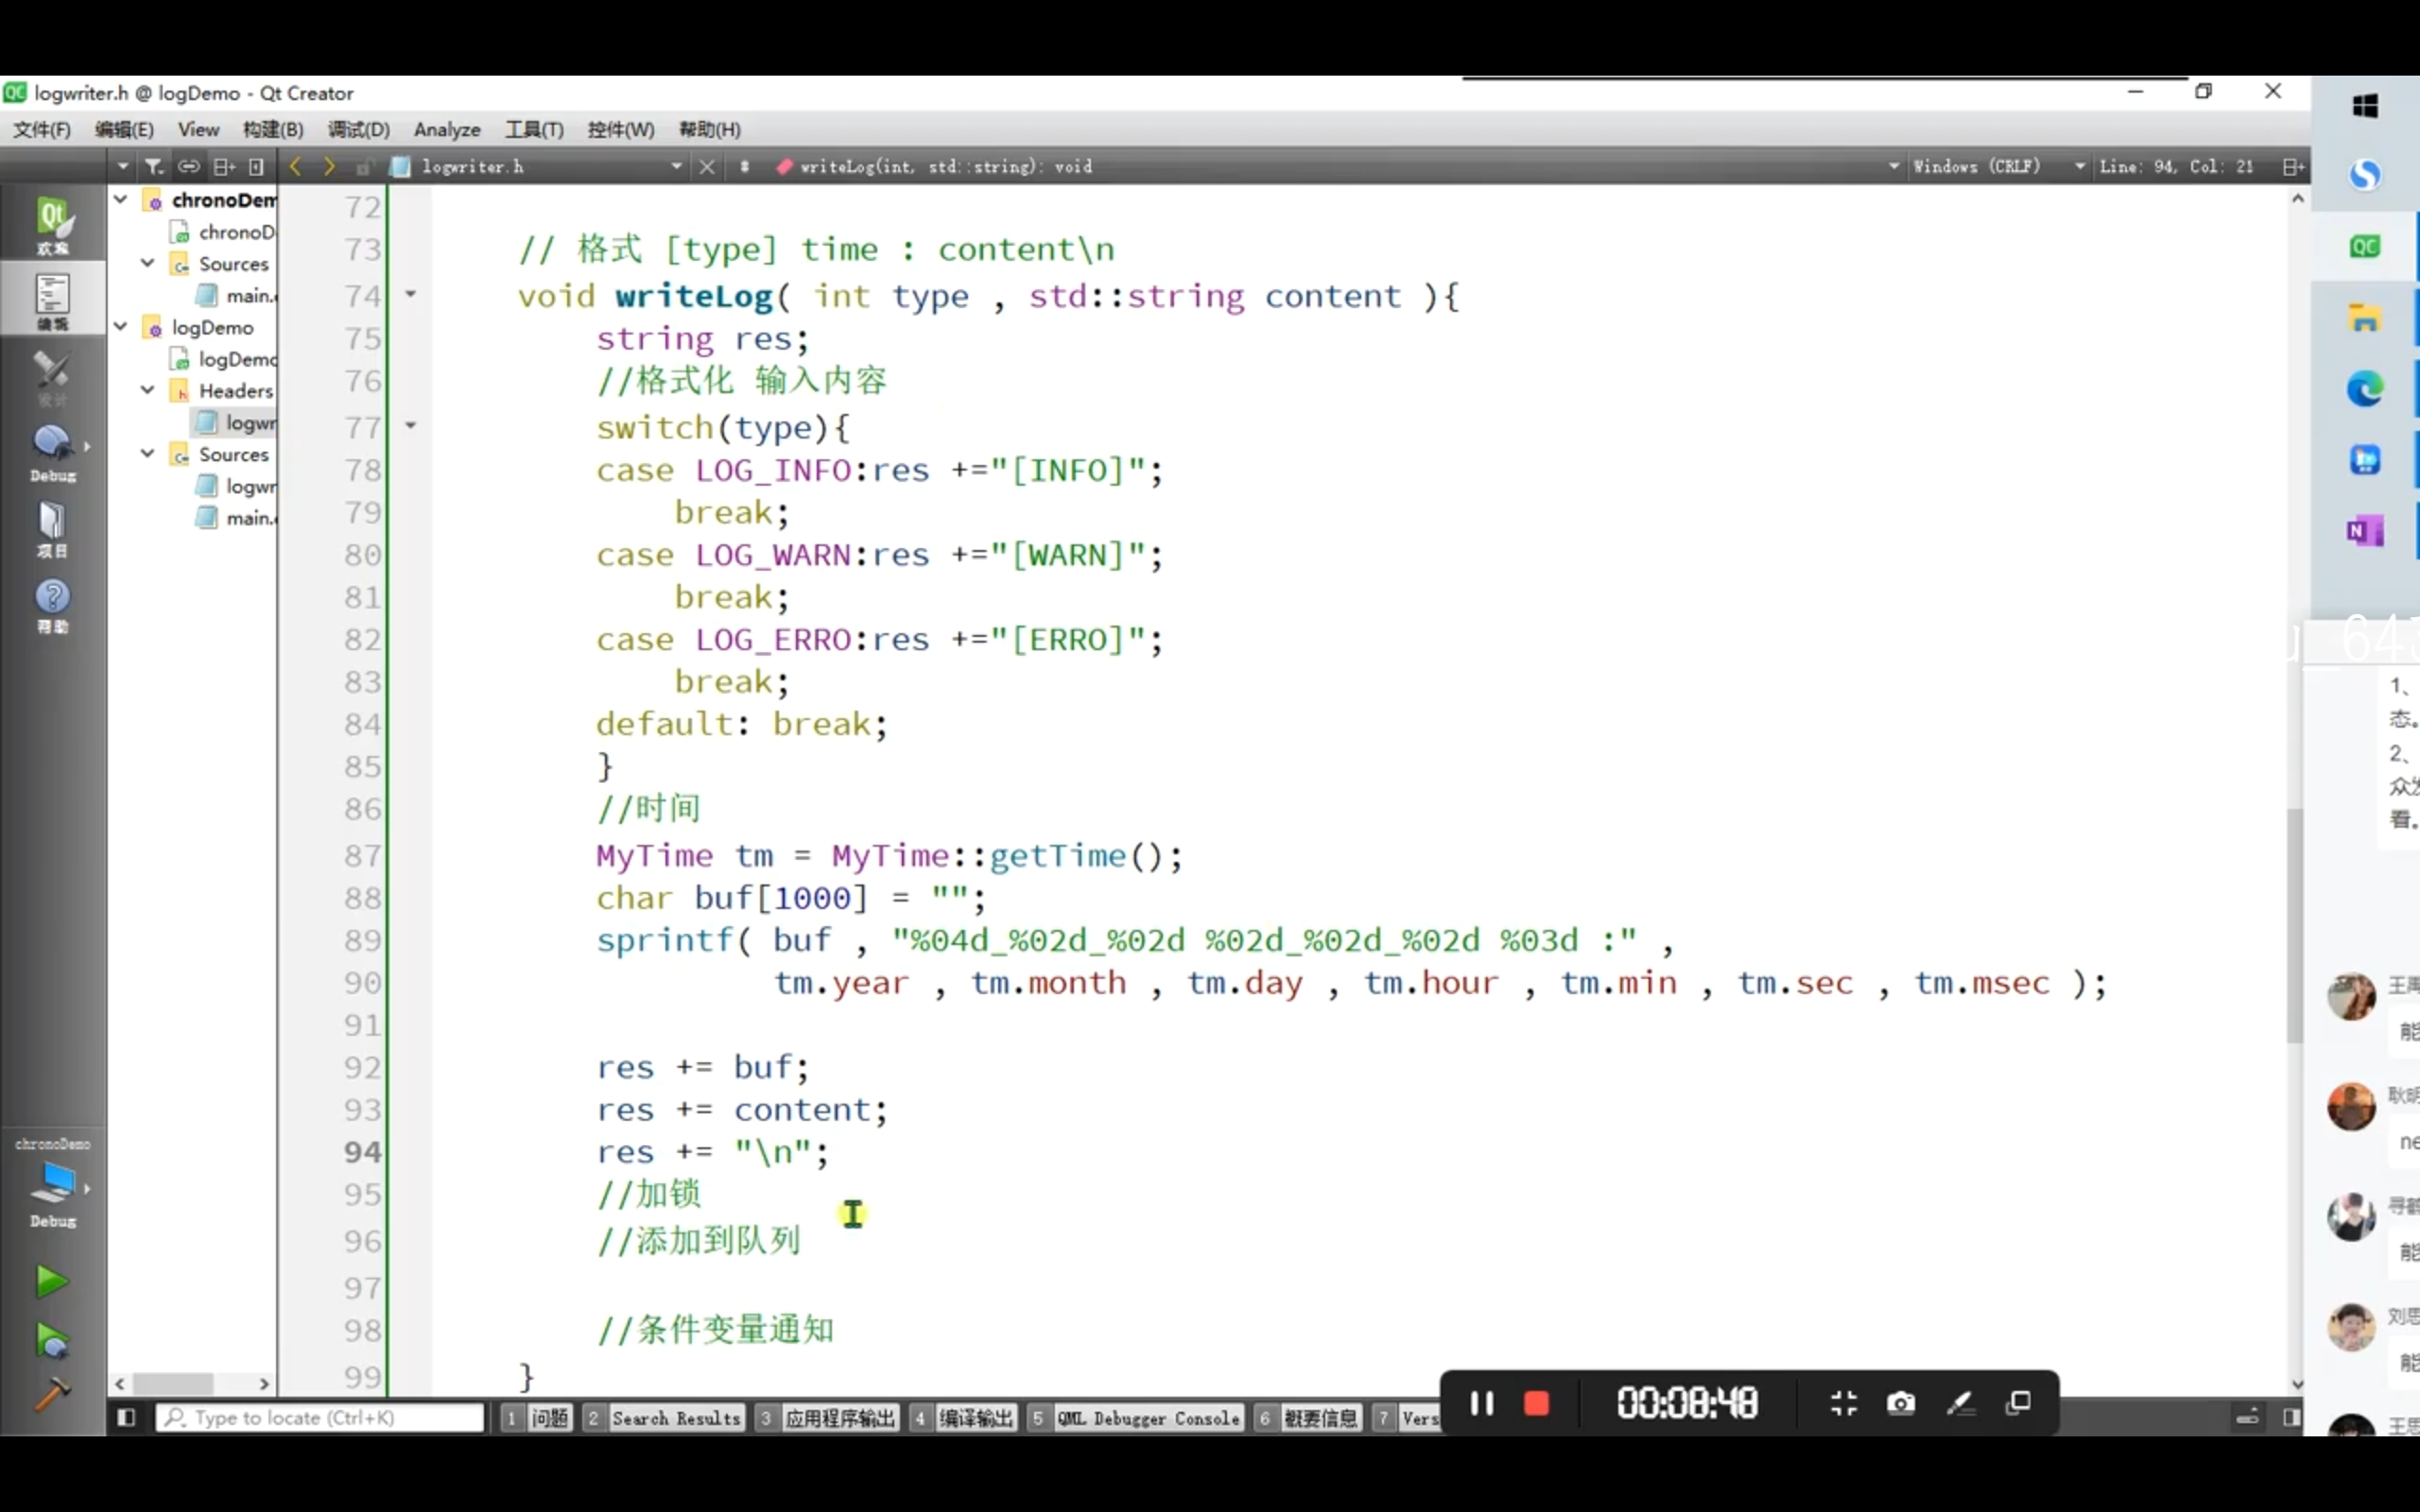Open the Welcome mode in sidebar
The height and width of the screenshot is (1512, 2420).
coord(52,224)
